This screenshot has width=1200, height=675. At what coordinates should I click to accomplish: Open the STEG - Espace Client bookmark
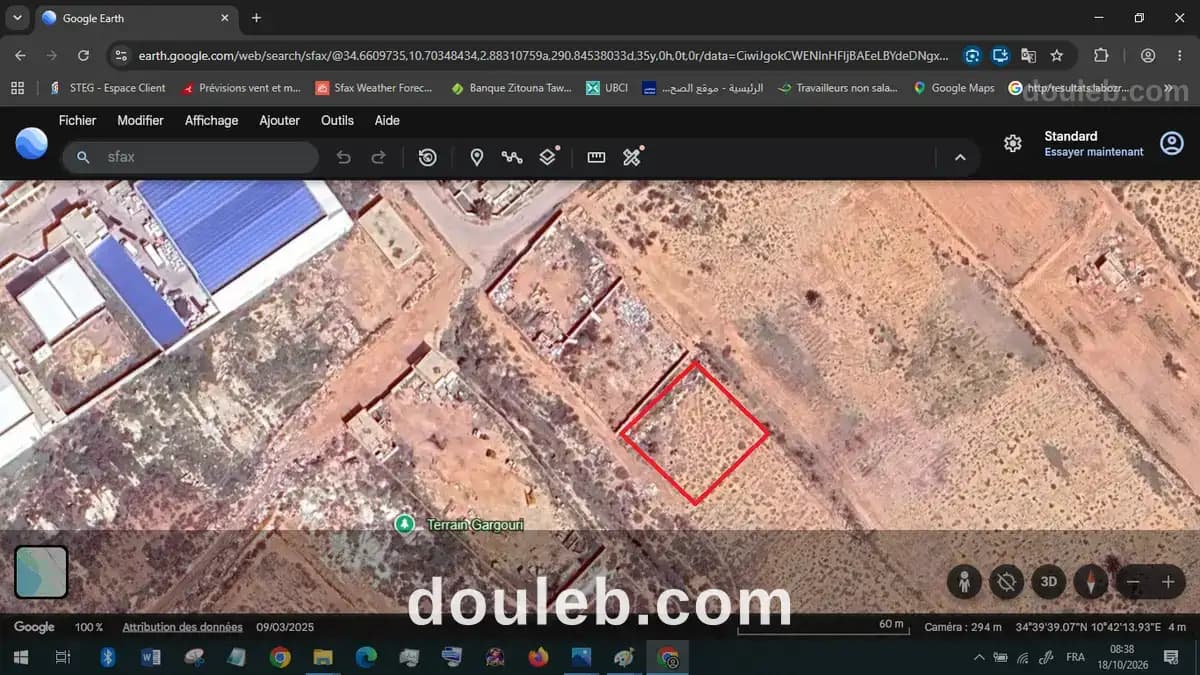(107, 88)
